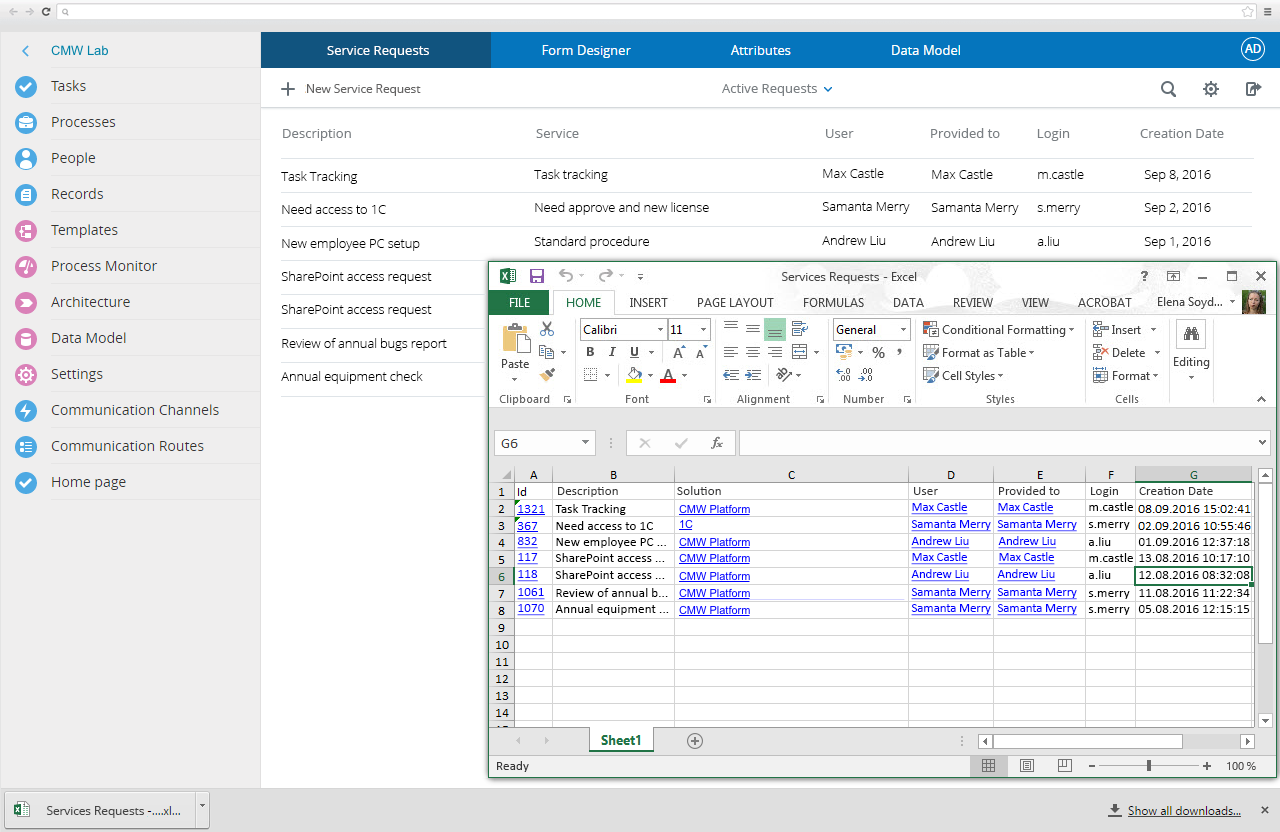Click the Cut scissors icon in Excel
1280x832 pixels.
pyautogui.click(x=547, y=329)
